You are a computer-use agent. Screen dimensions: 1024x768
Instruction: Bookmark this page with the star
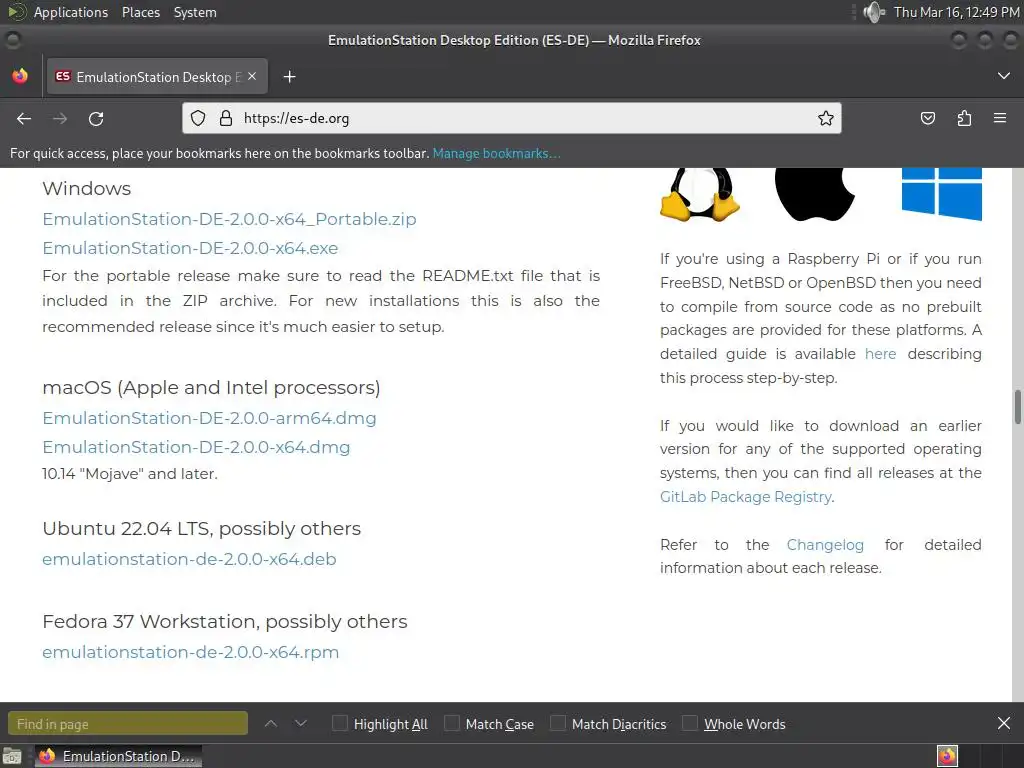(825, 118)
